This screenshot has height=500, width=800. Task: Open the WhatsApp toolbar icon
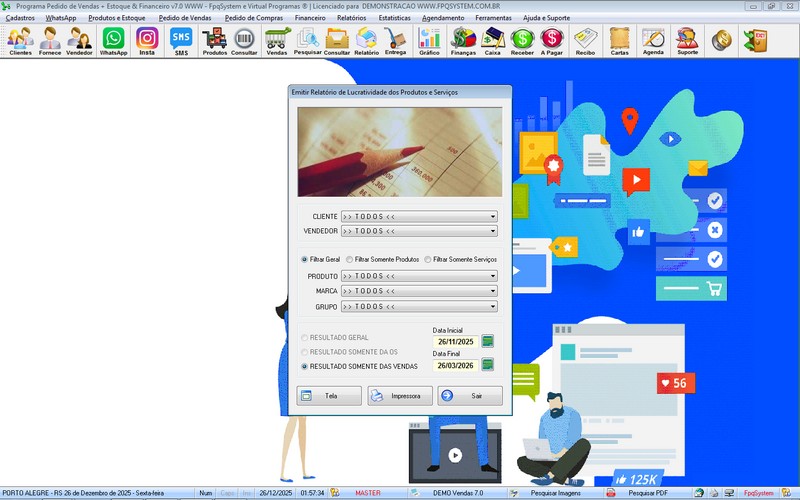pyautogui.click(x=113, y=40)
